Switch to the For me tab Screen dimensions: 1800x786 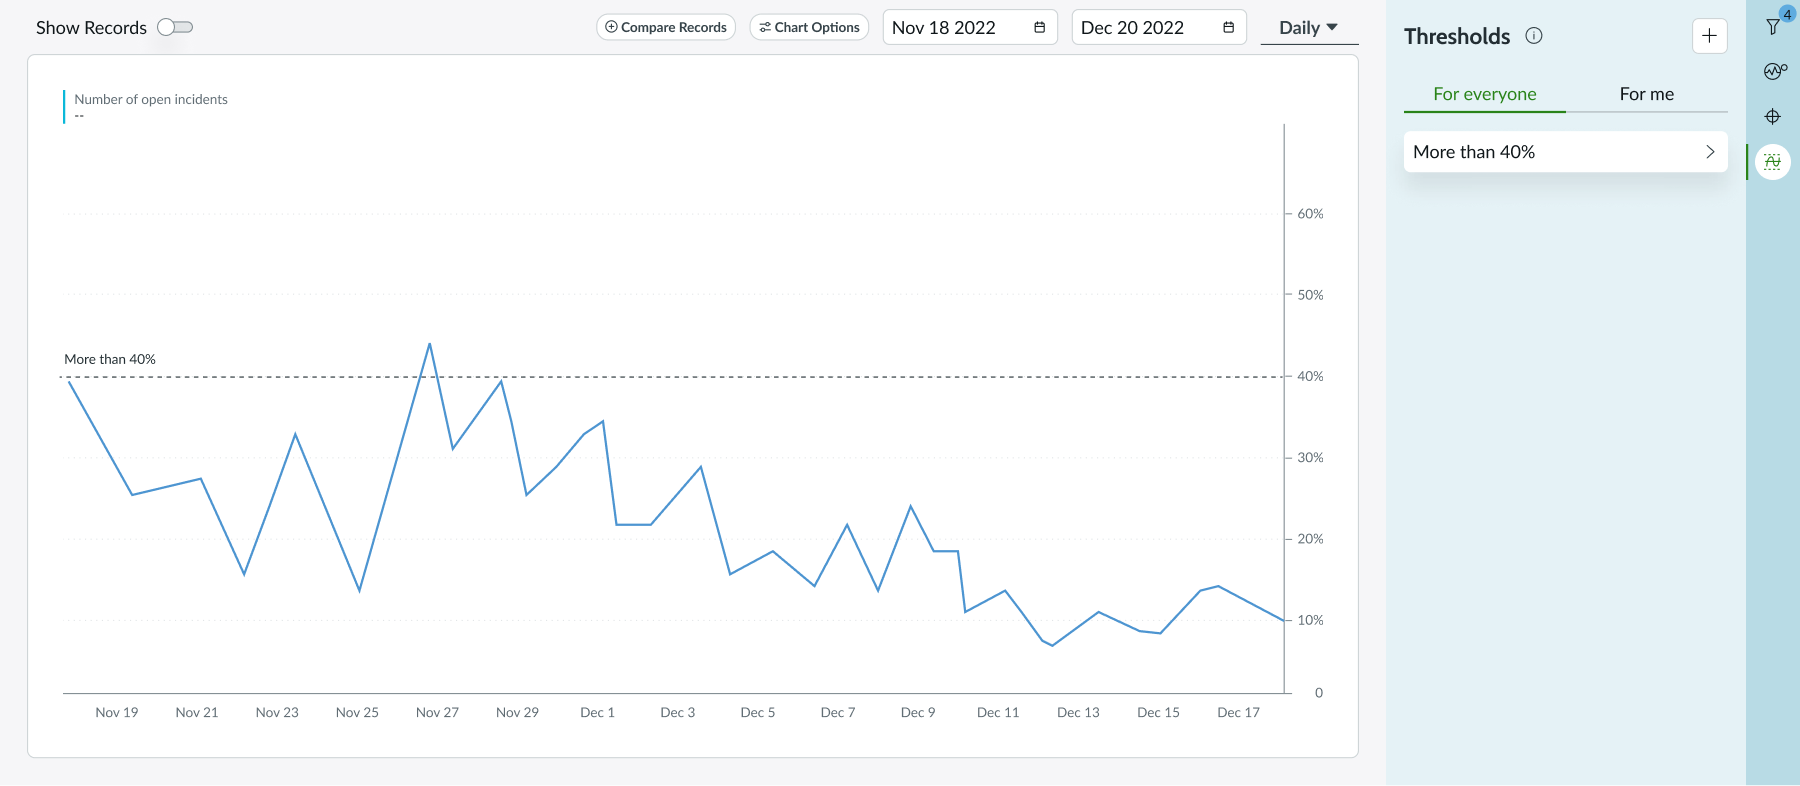(x=1647, y=94)
